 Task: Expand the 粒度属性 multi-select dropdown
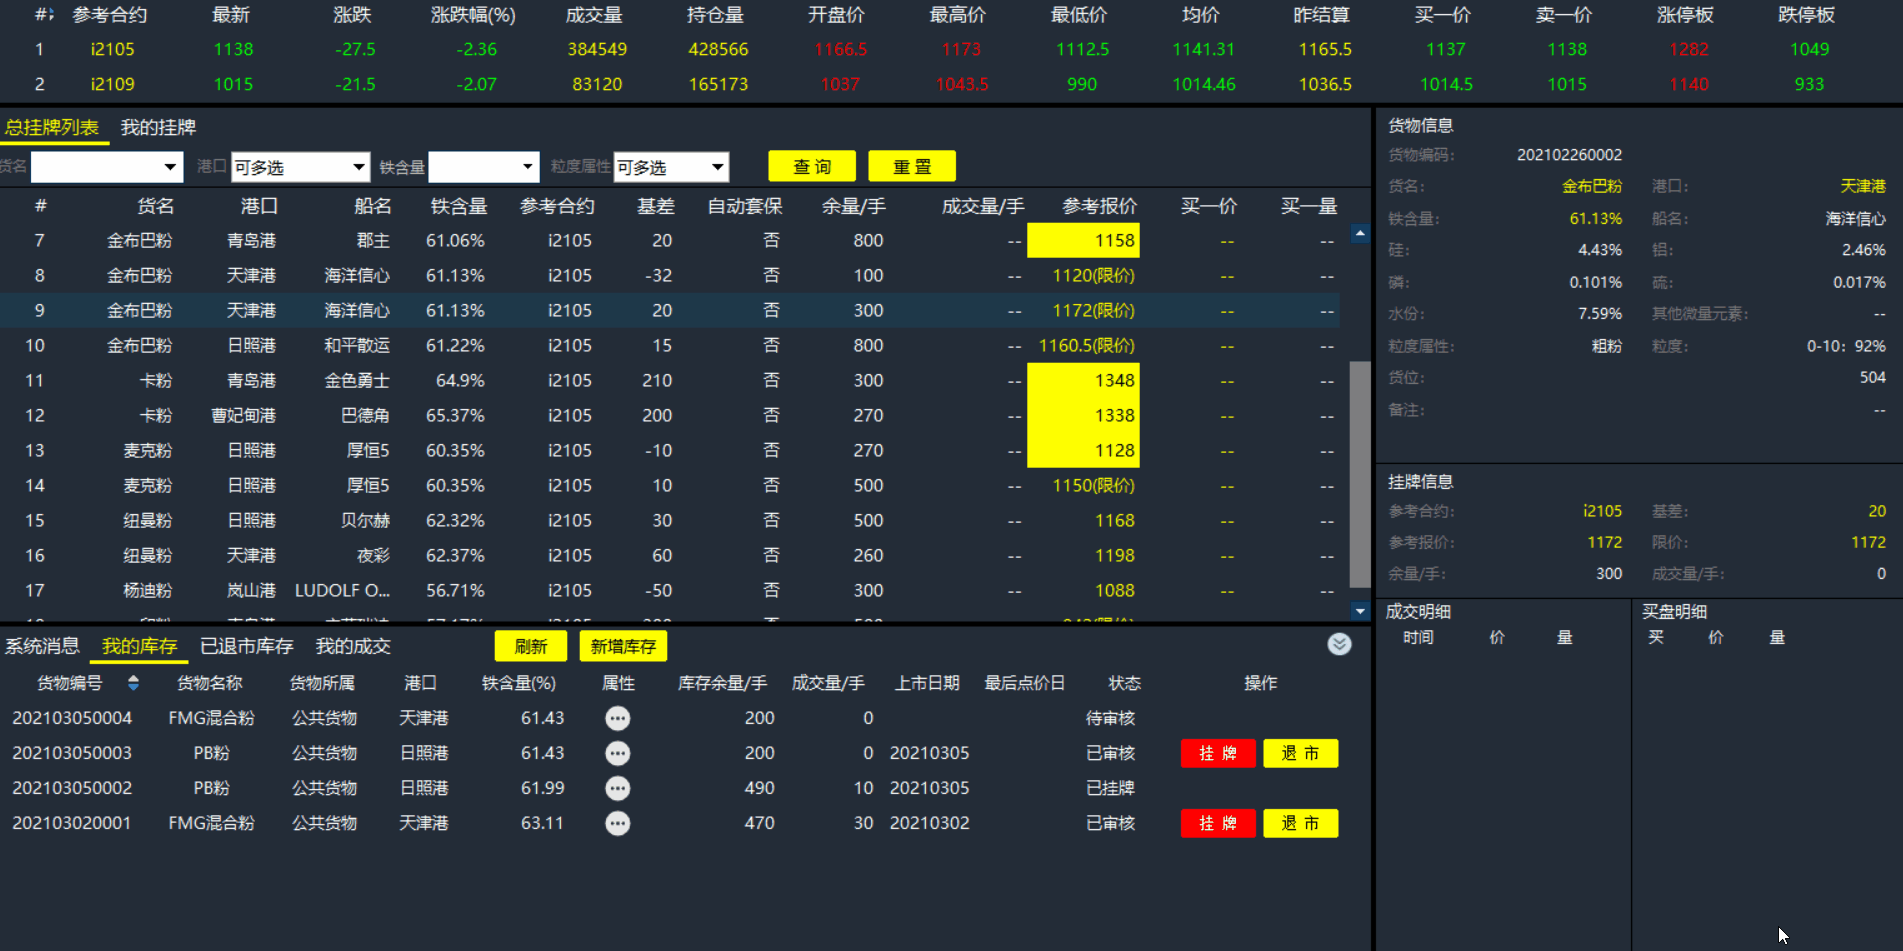tap(670, 167)
